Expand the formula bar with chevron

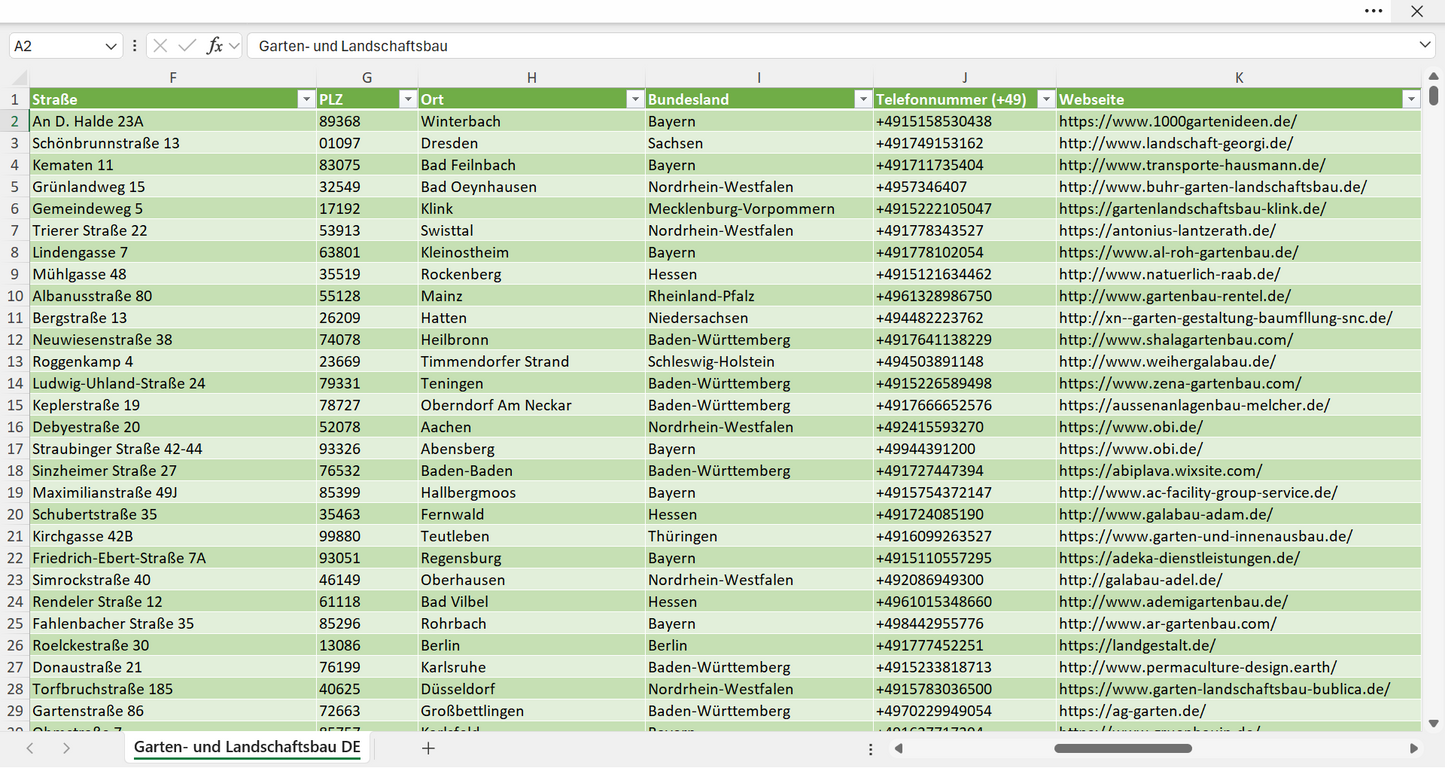tap(1425, 46)
